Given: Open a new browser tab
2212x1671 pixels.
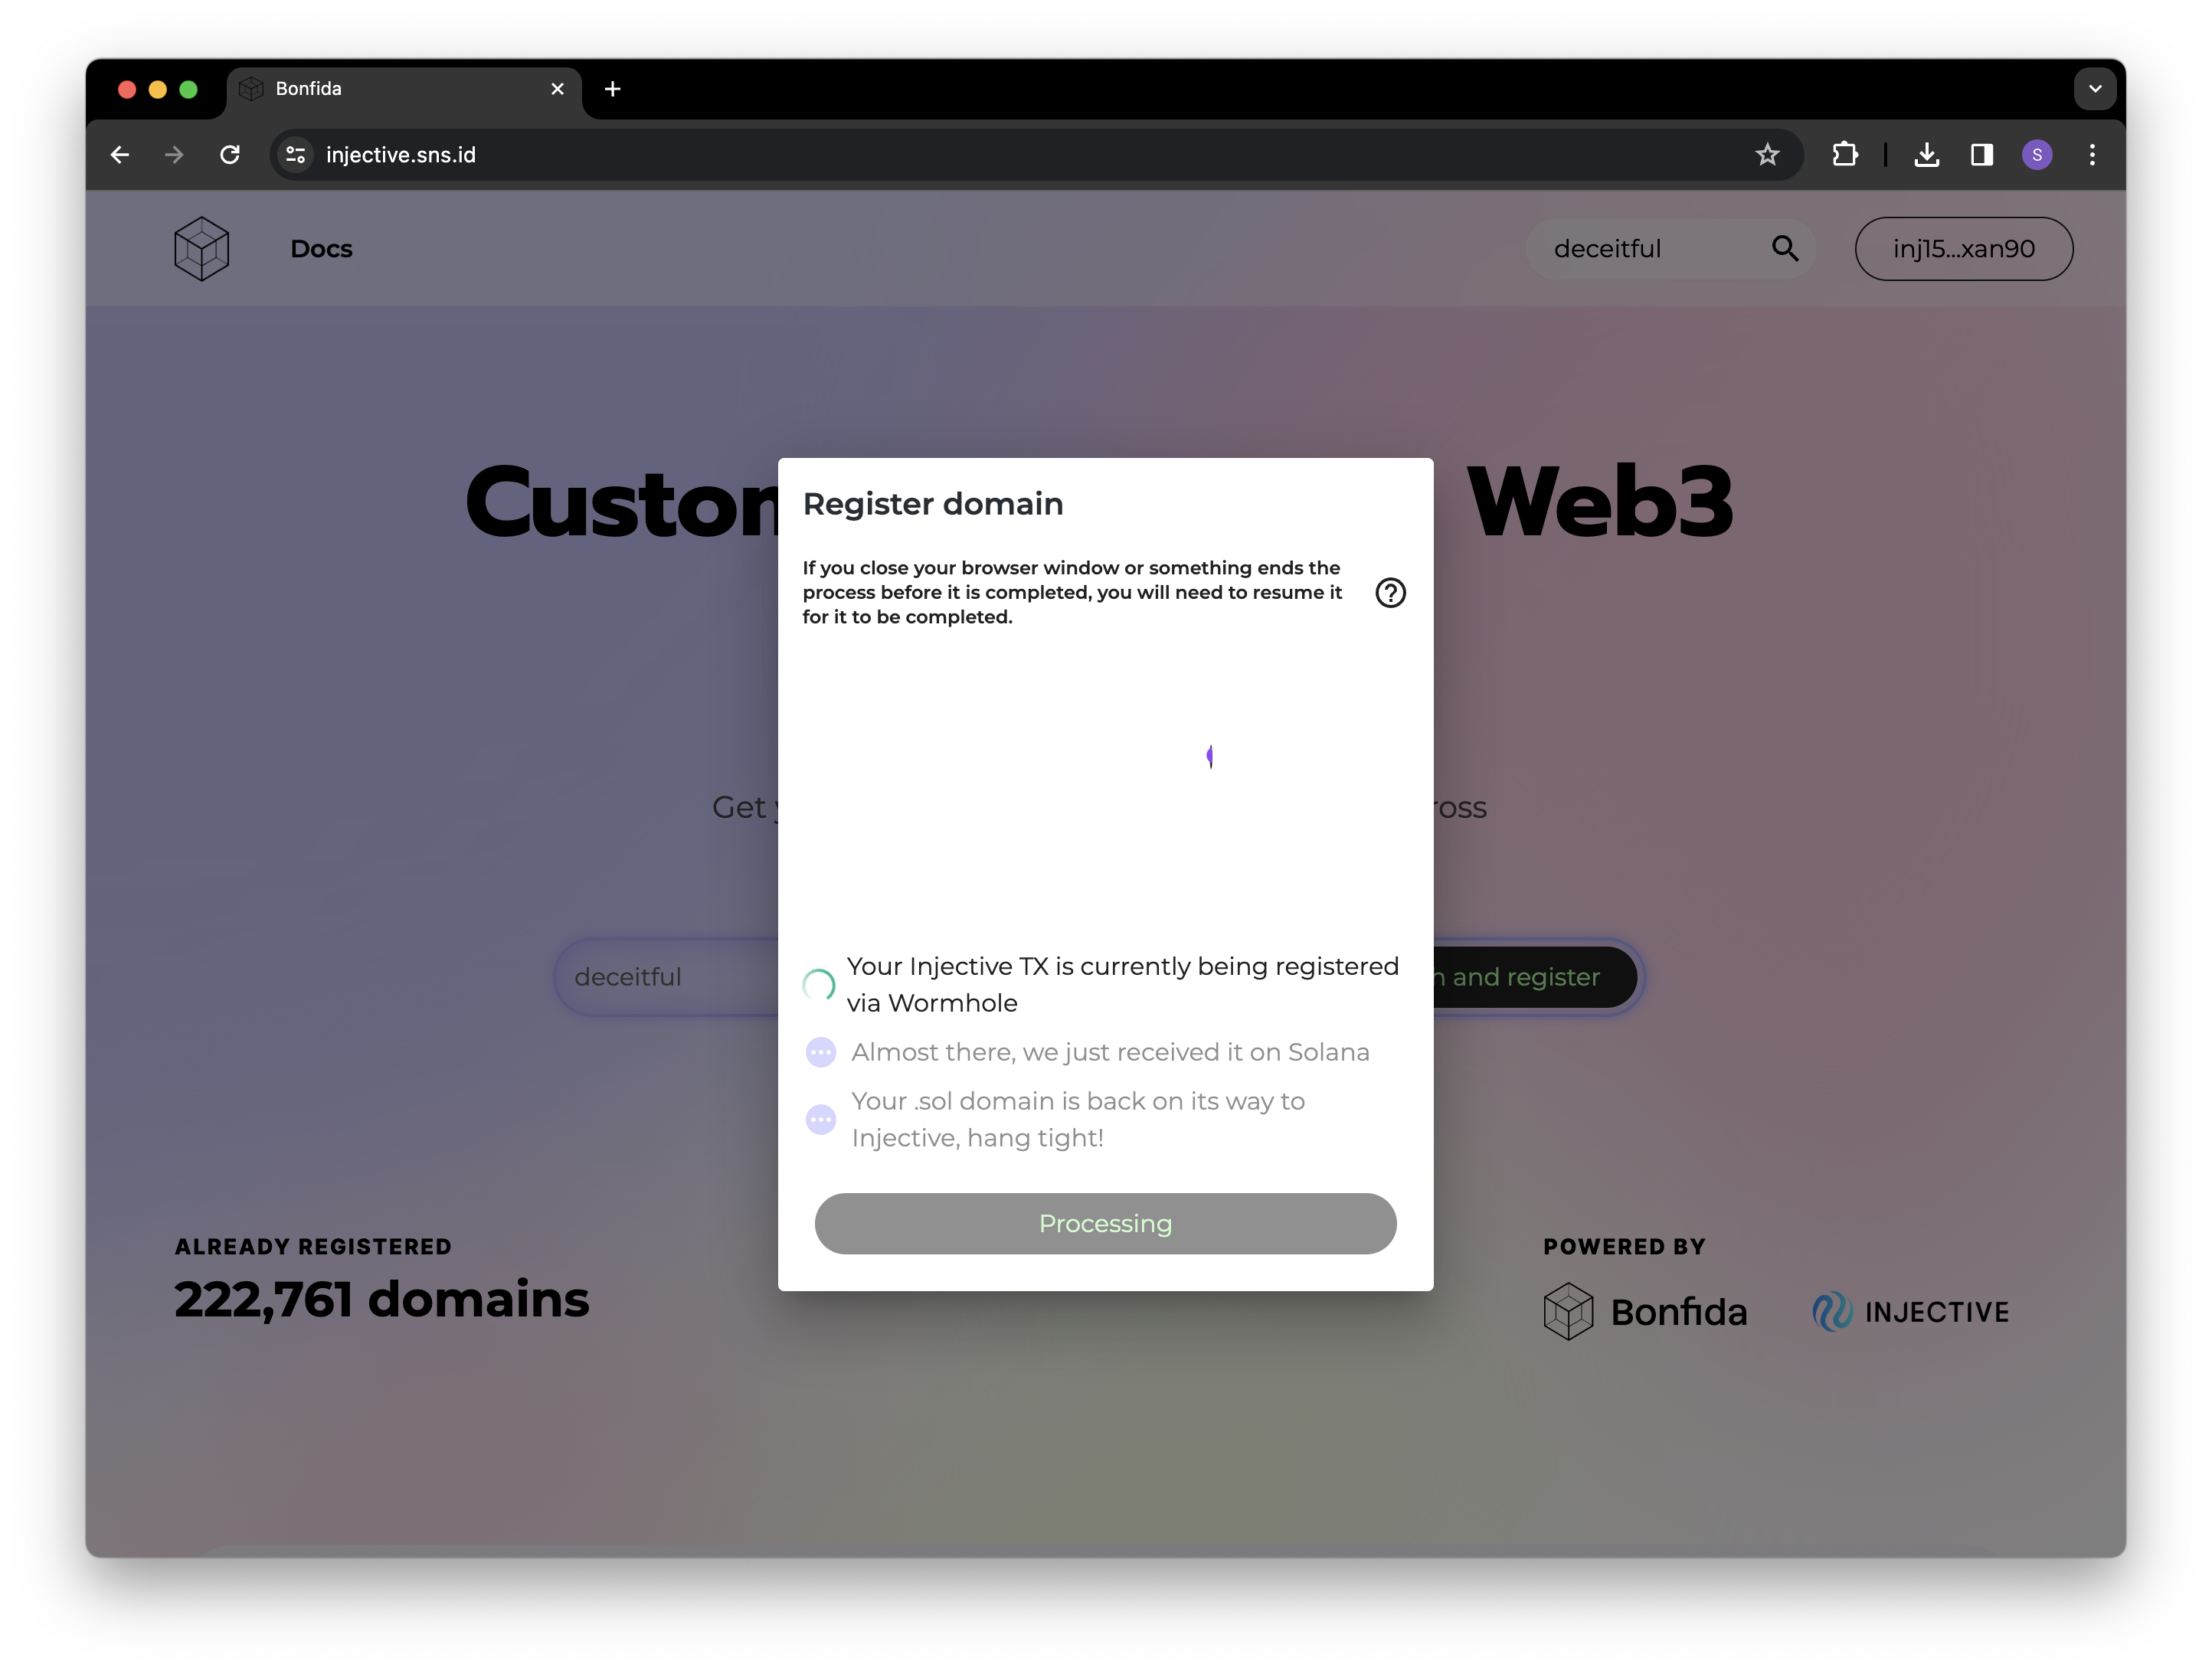Looking at the screenshot, I should point(613,89).
